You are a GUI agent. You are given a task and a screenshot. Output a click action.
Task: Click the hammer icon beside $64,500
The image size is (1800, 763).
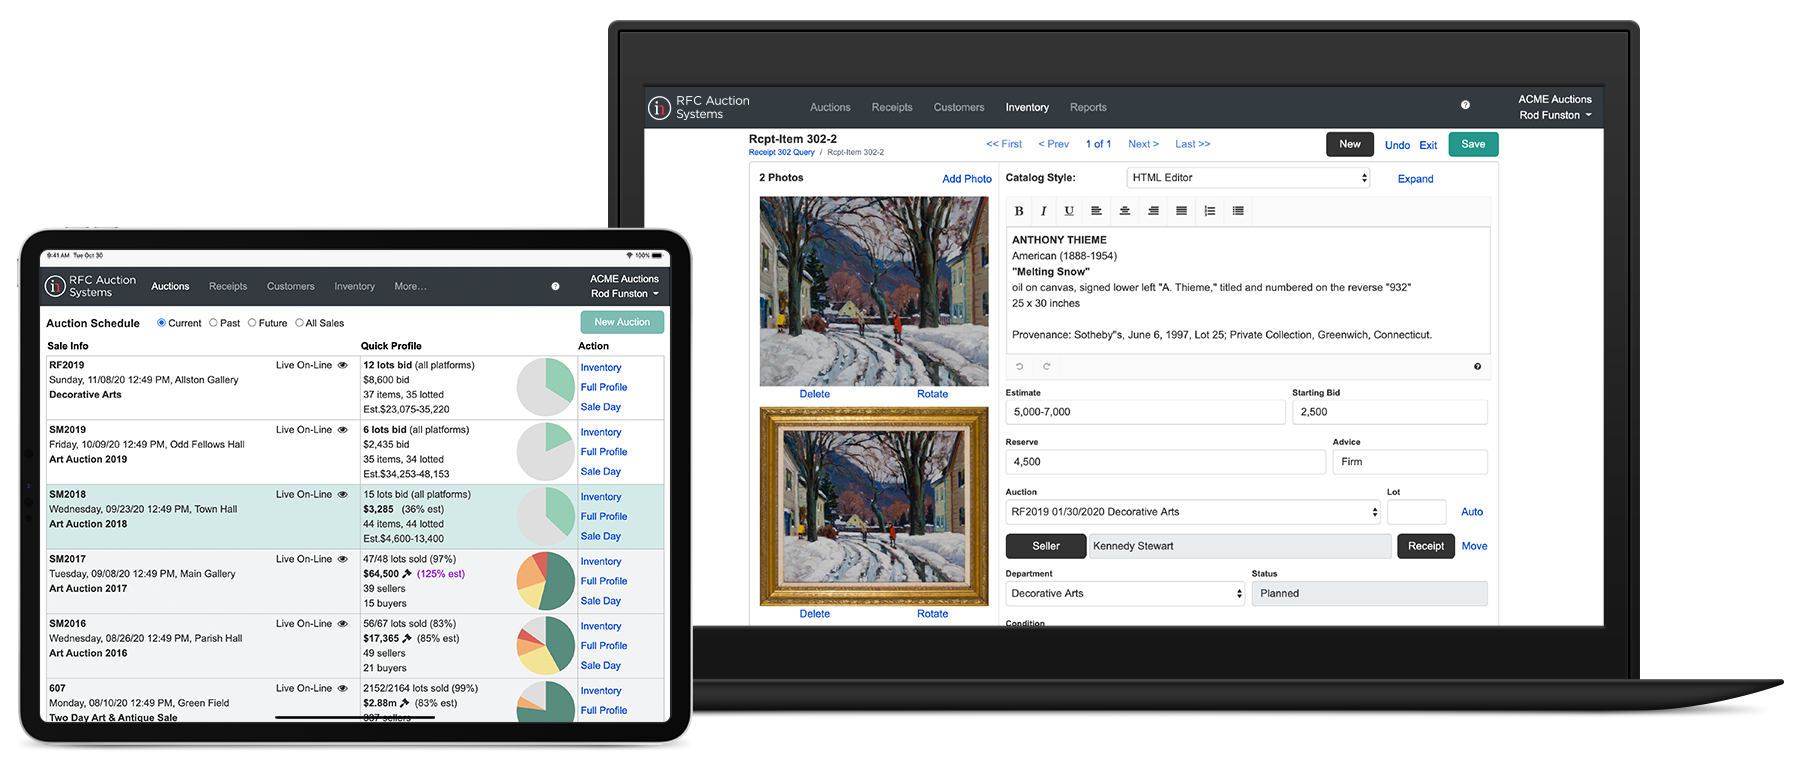coord(407,574)
